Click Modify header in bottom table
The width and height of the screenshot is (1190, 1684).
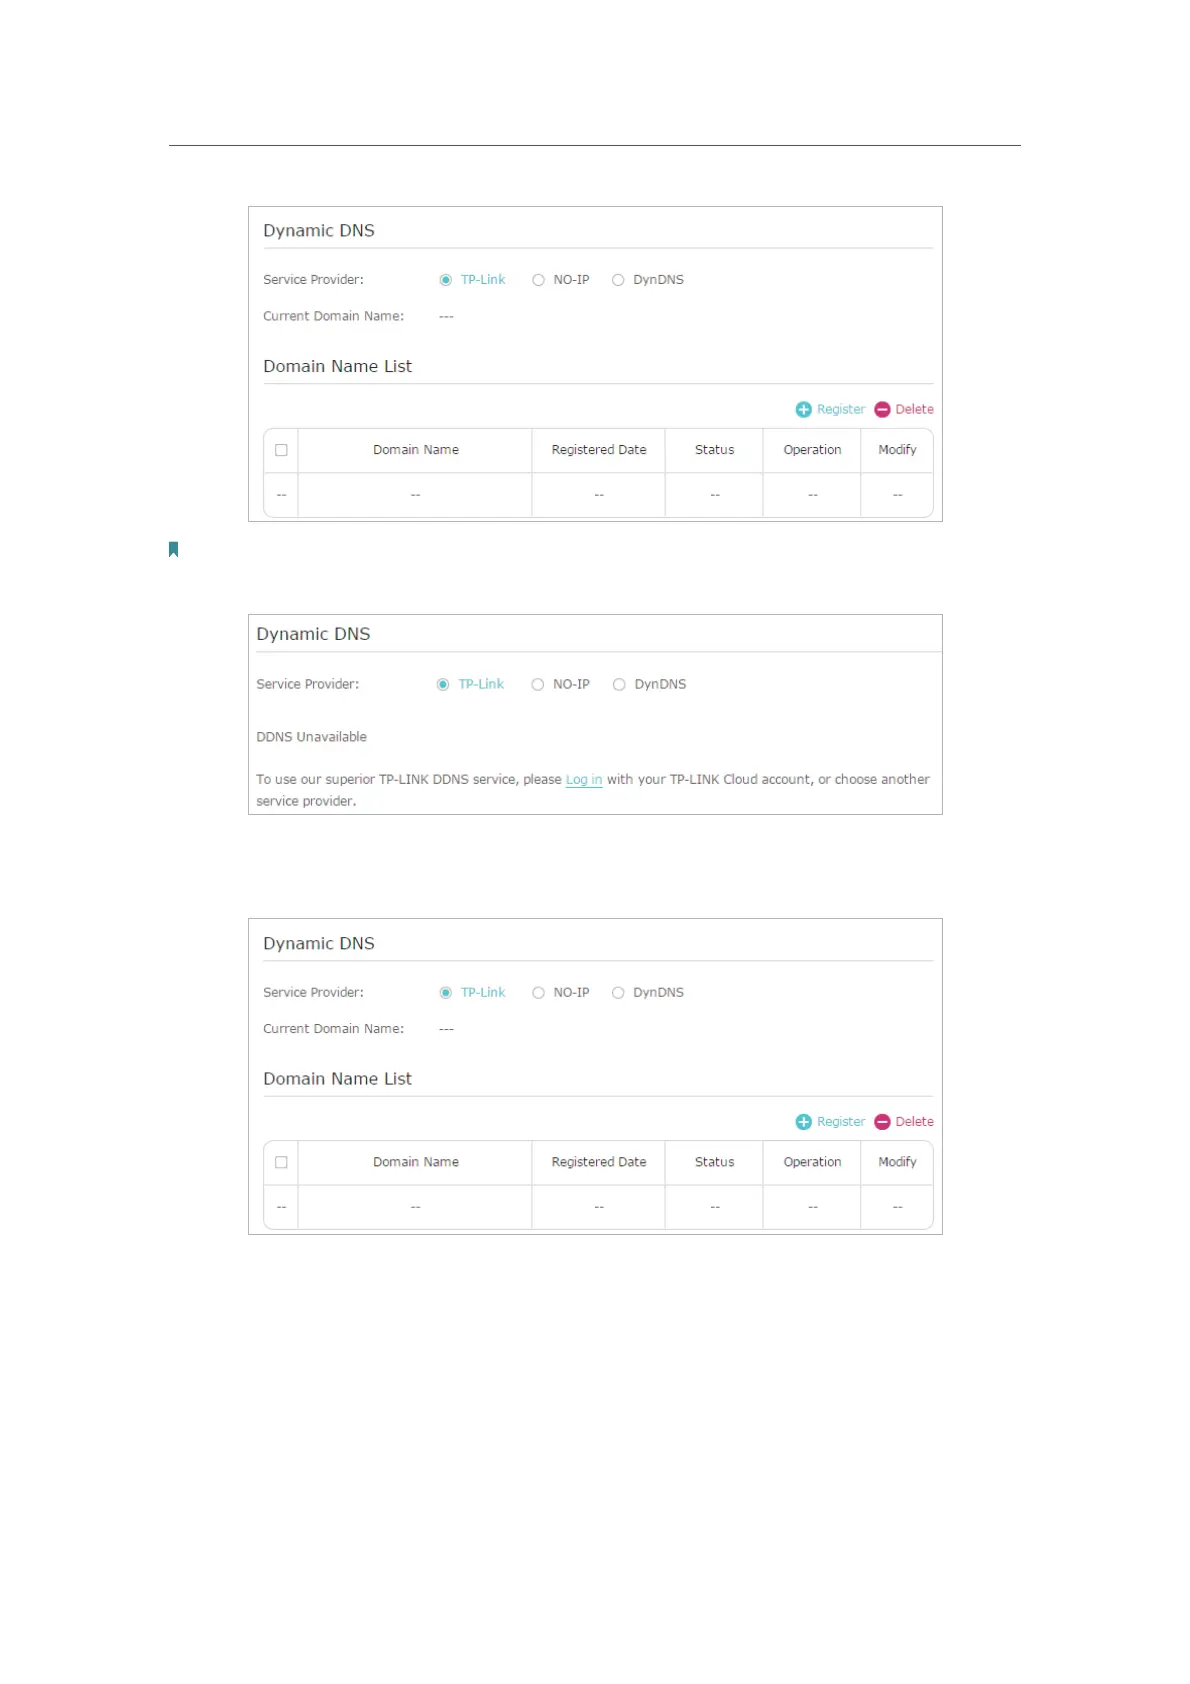click(x=898, y=1163)
